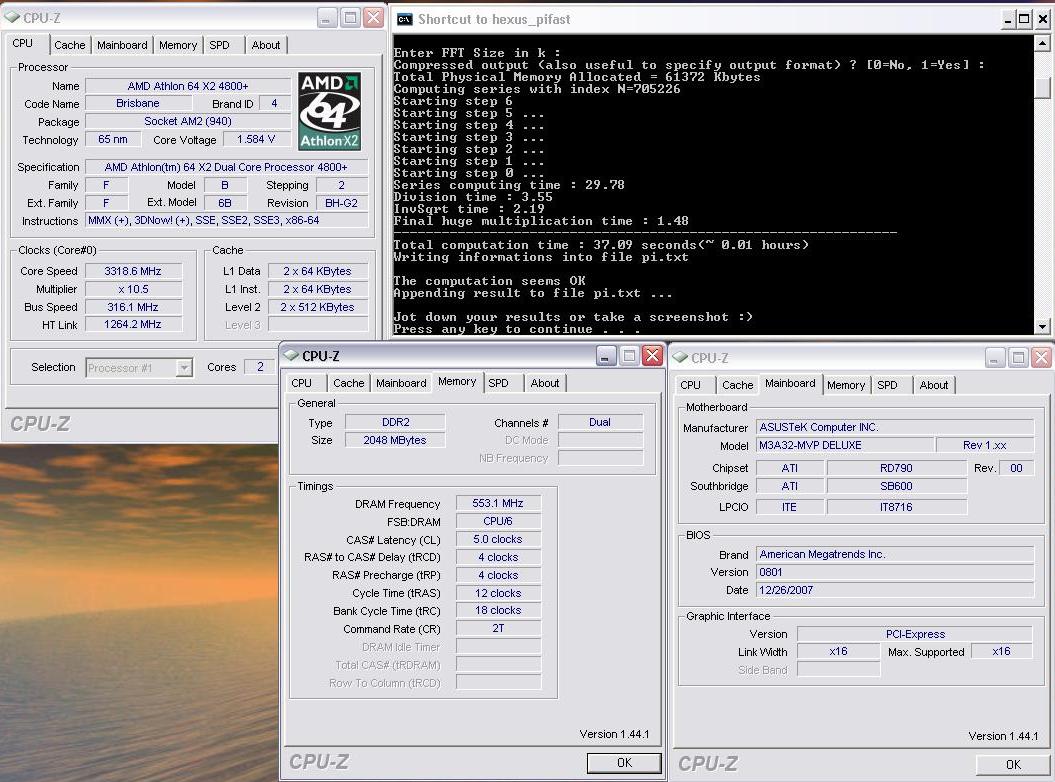
Task: Open Memory tab in the Mainboard CPU-Z window
Action: click(x=846, y=385)
